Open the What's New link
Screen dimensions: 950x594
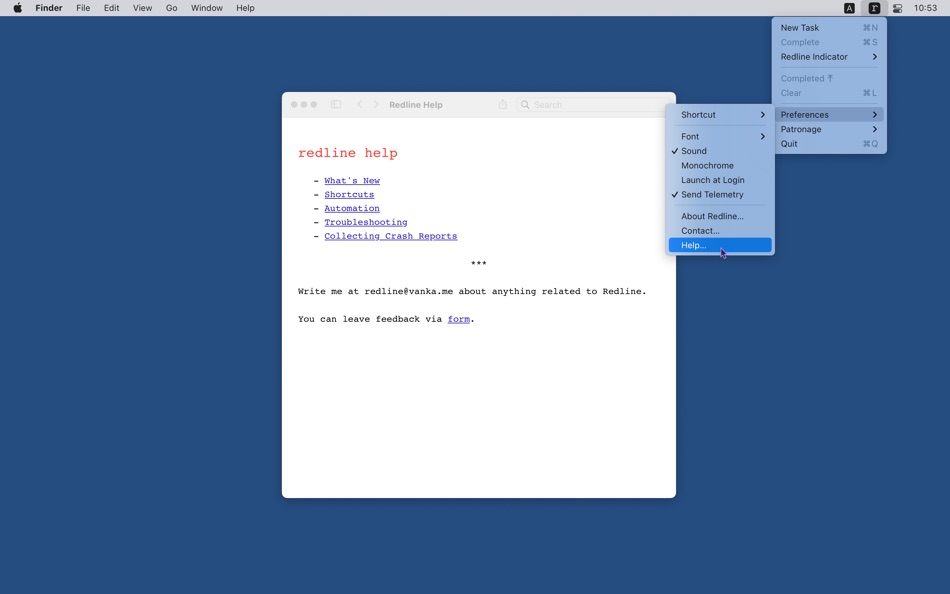tap(352, 181)
